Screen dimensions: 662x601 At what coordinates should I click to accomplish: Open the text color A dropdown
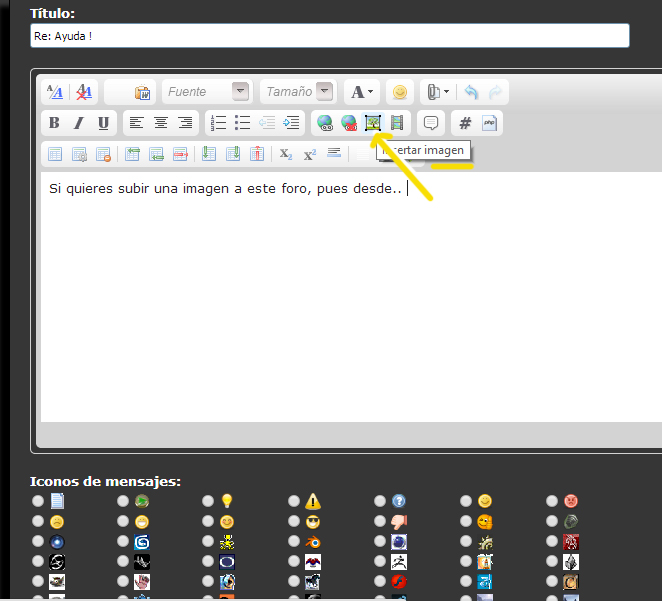tap(362, 92)
